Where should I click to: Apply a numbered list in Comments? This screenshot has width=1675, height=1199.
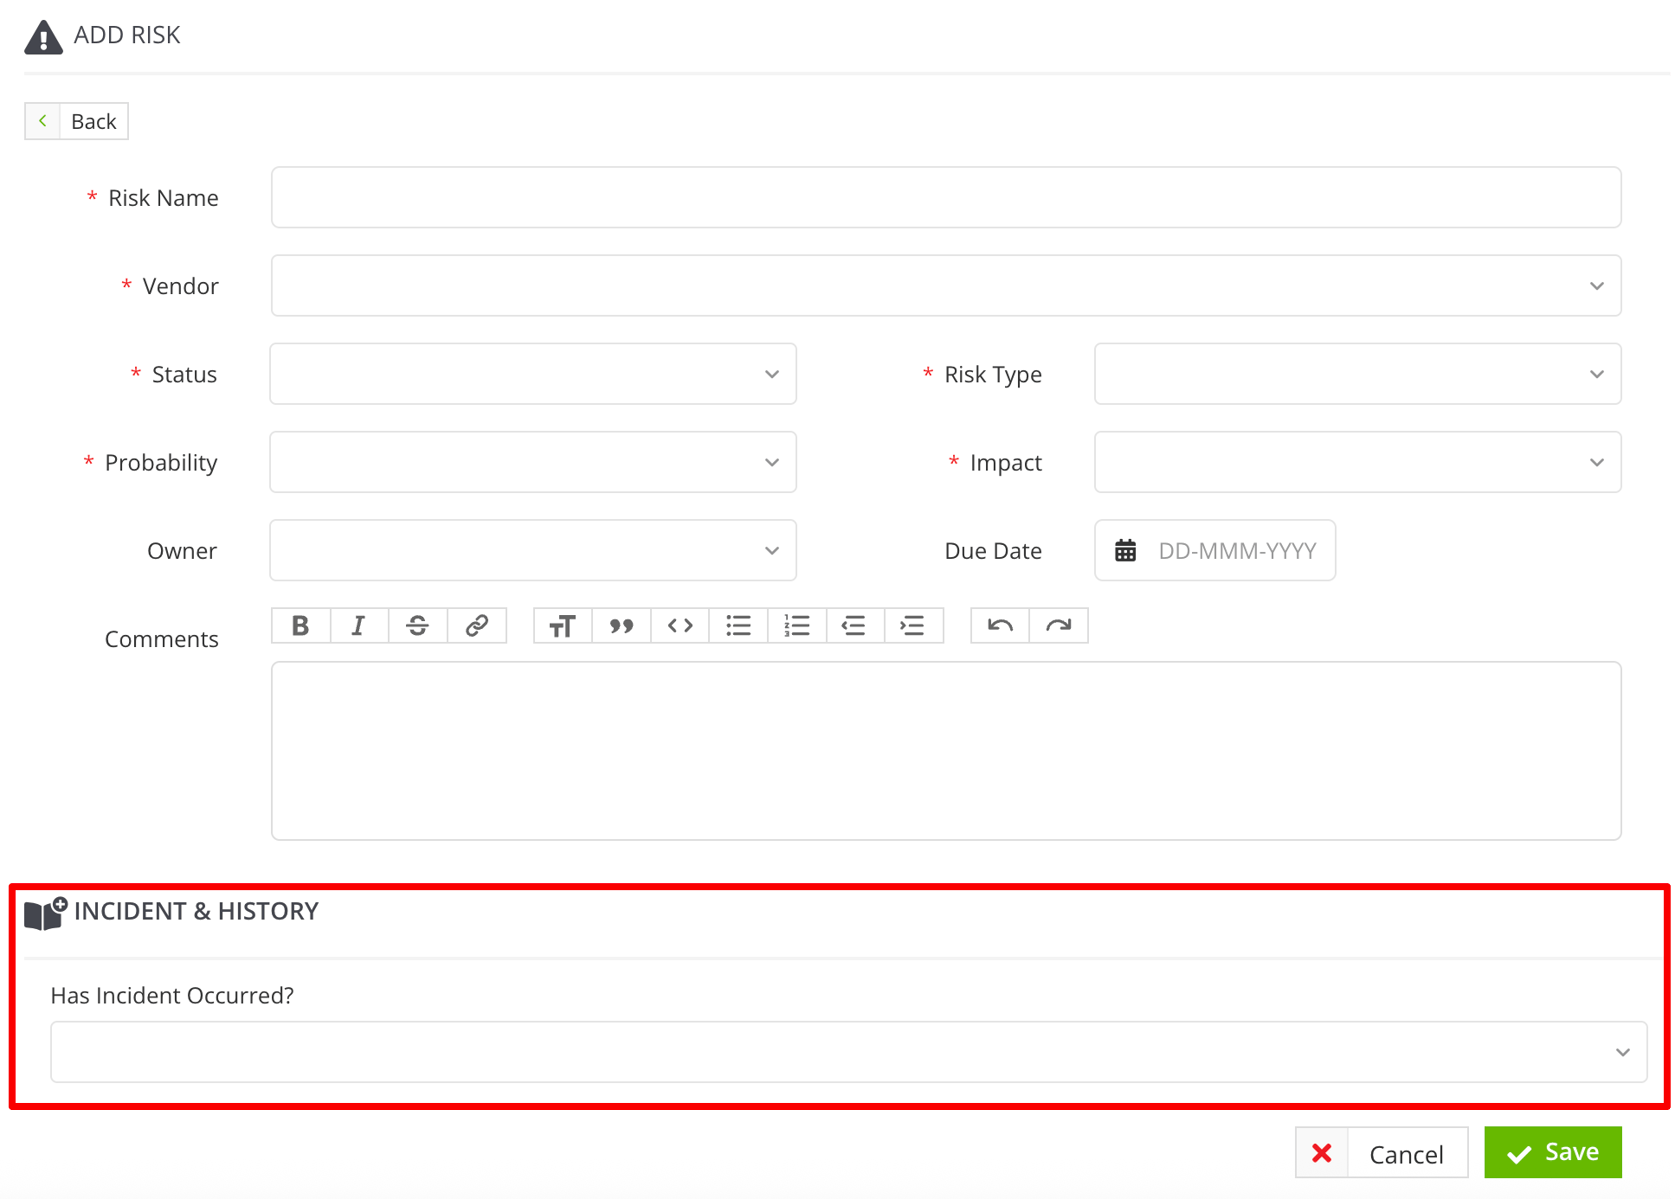(x=797, y=625)
